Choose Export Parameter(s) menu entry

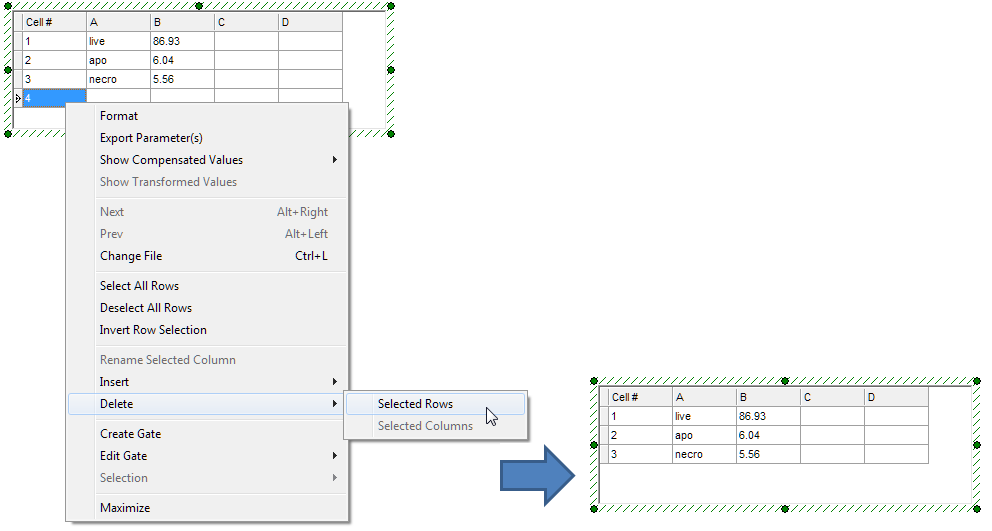click(151, 138)
